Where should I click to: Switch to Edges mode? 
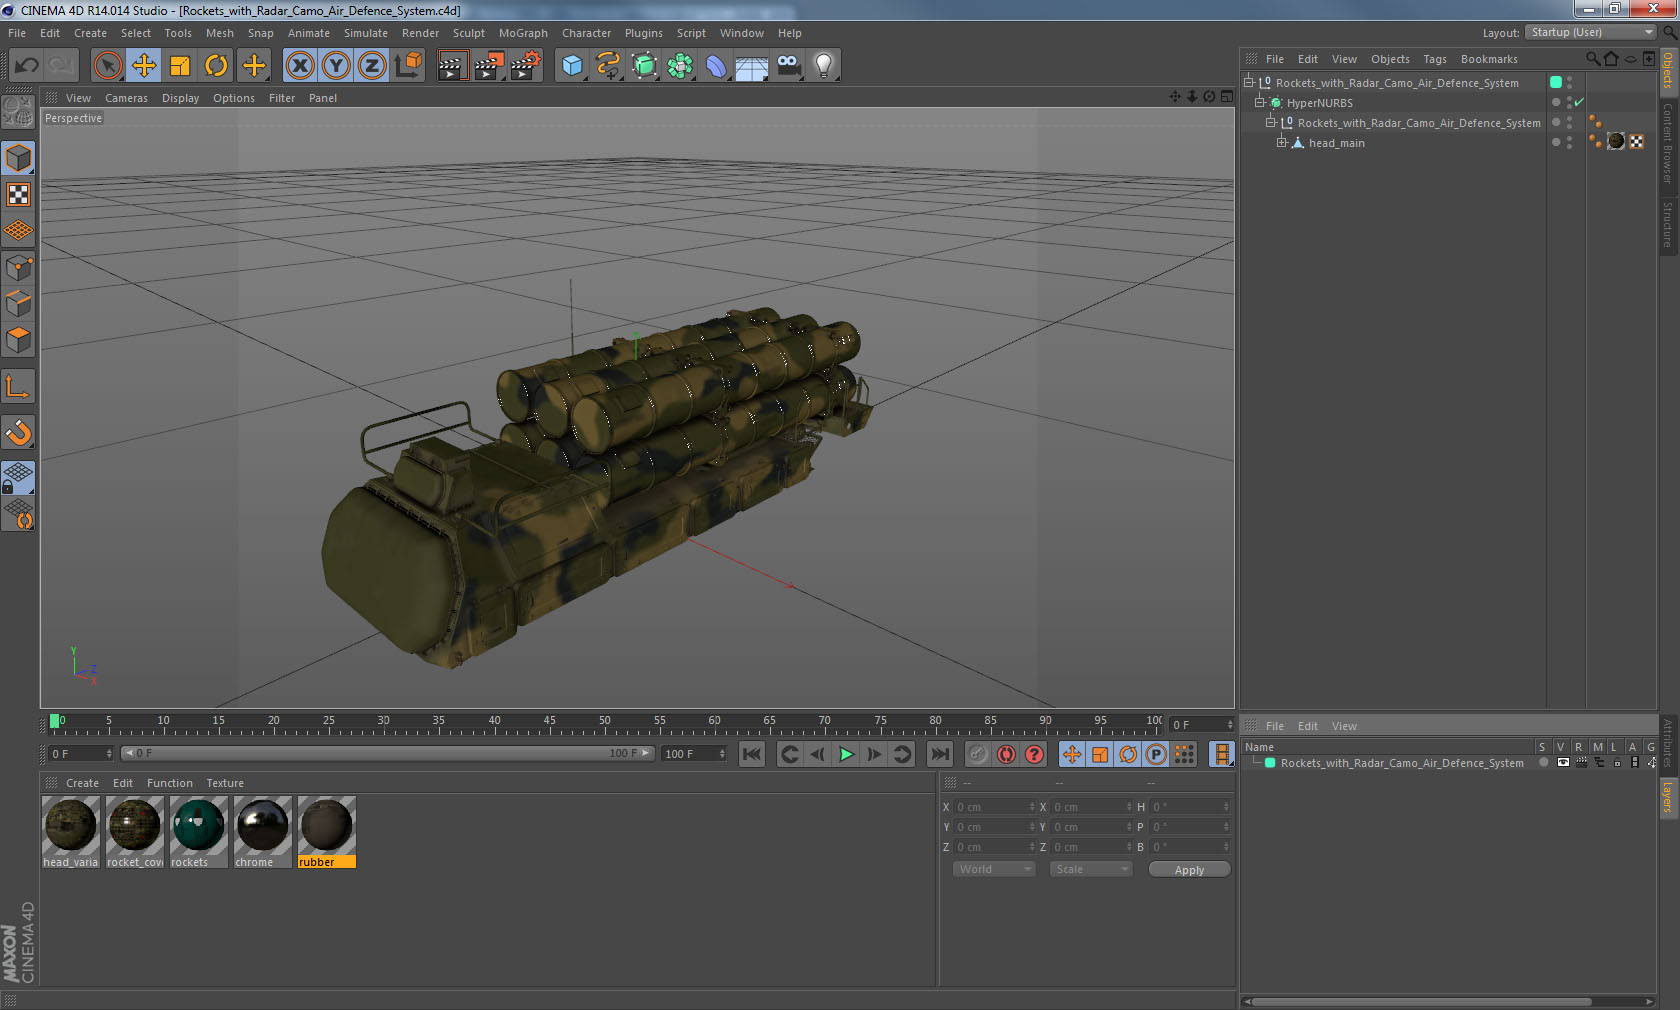(x=18, y=303)
